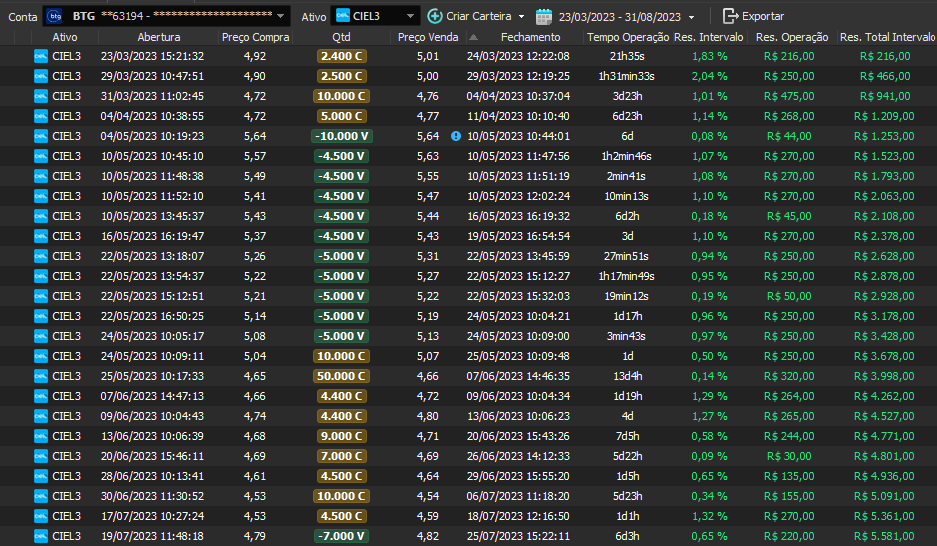Click the Res. Operação column header
The image size is (937, 546).
pos(793,37)
